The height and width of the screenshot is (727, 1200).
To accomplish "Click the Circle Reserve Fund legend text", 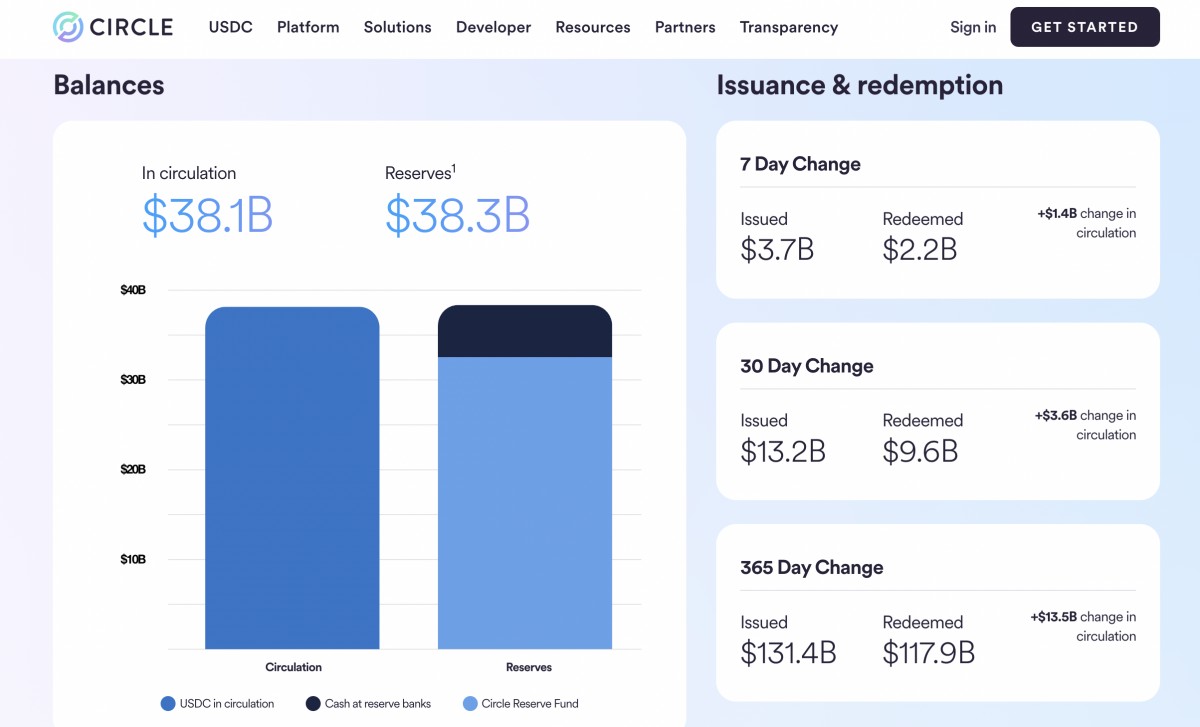I will [x=530, y=704].
